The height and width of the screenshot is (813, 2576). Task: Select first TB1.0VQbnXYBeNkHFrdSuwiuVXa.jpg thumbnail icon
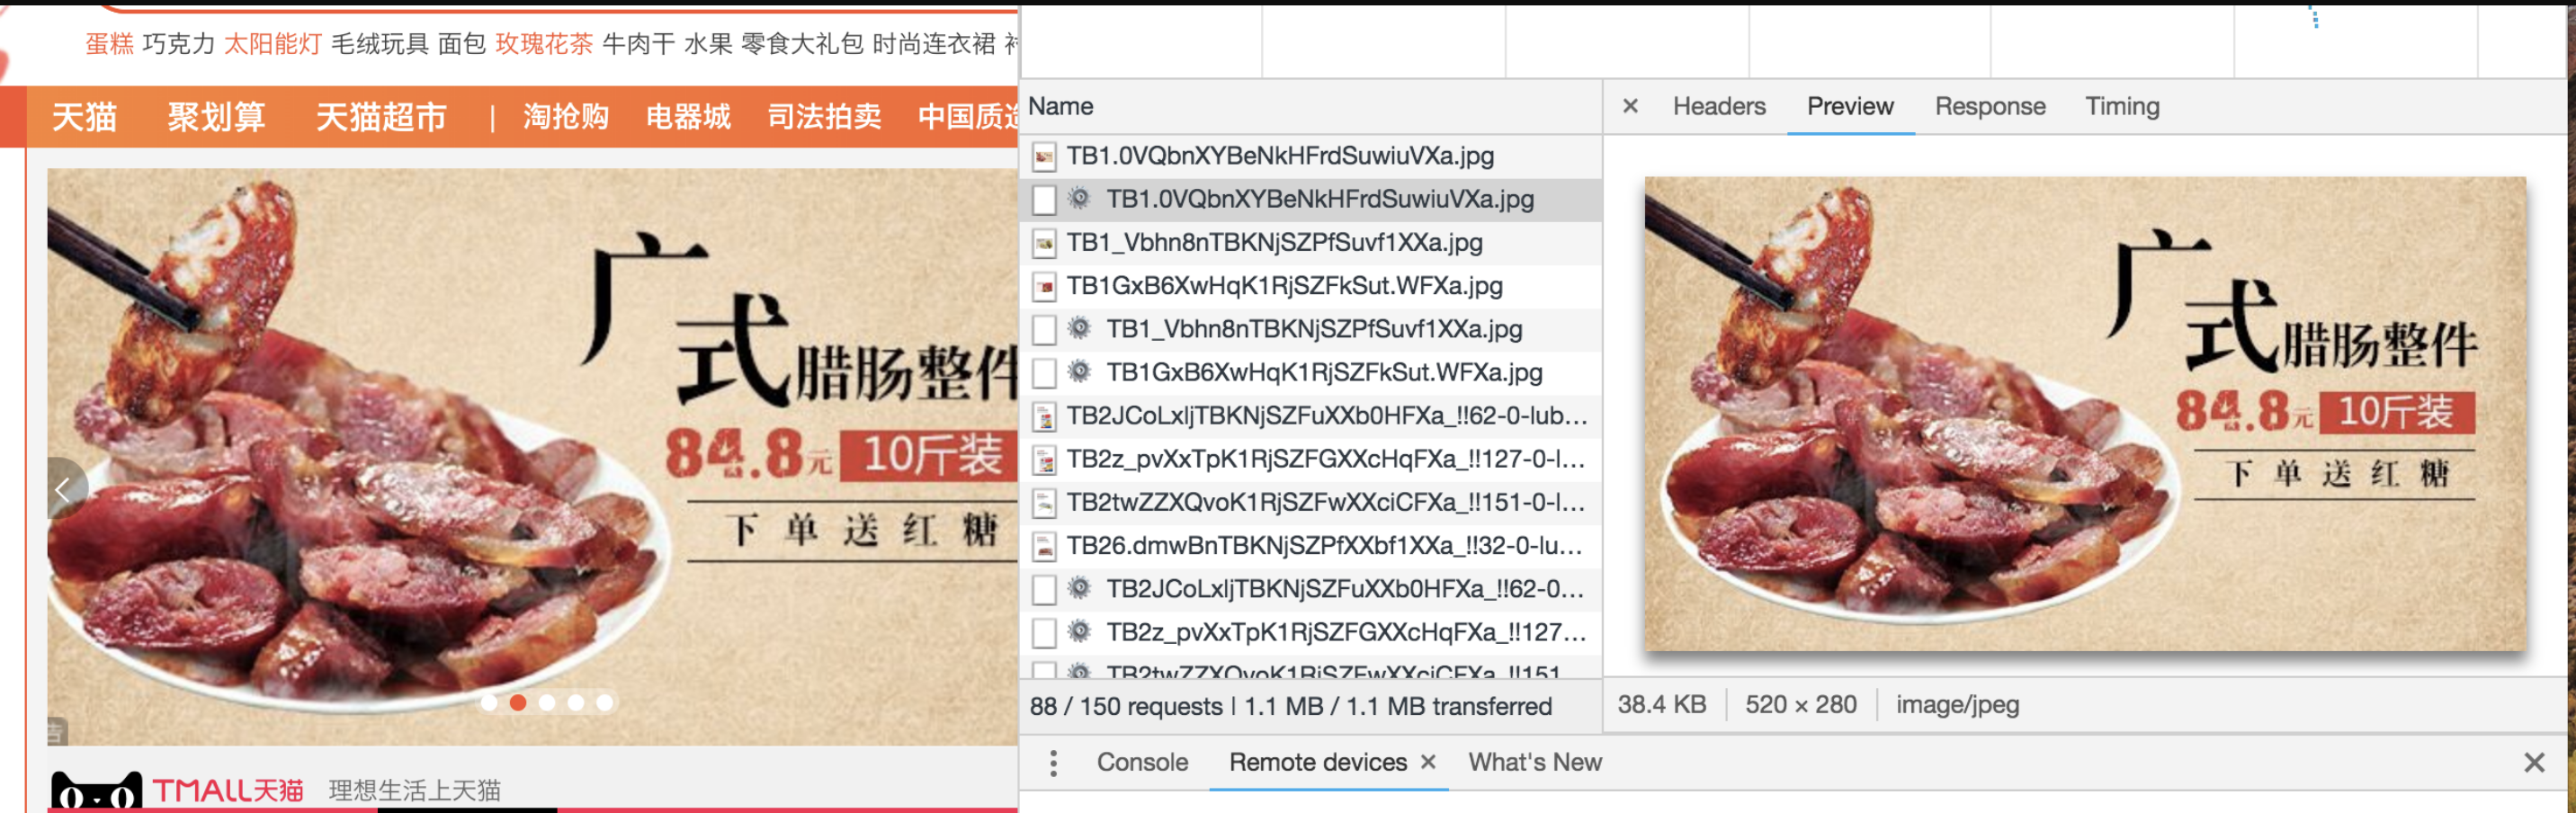pos(1044,156)
